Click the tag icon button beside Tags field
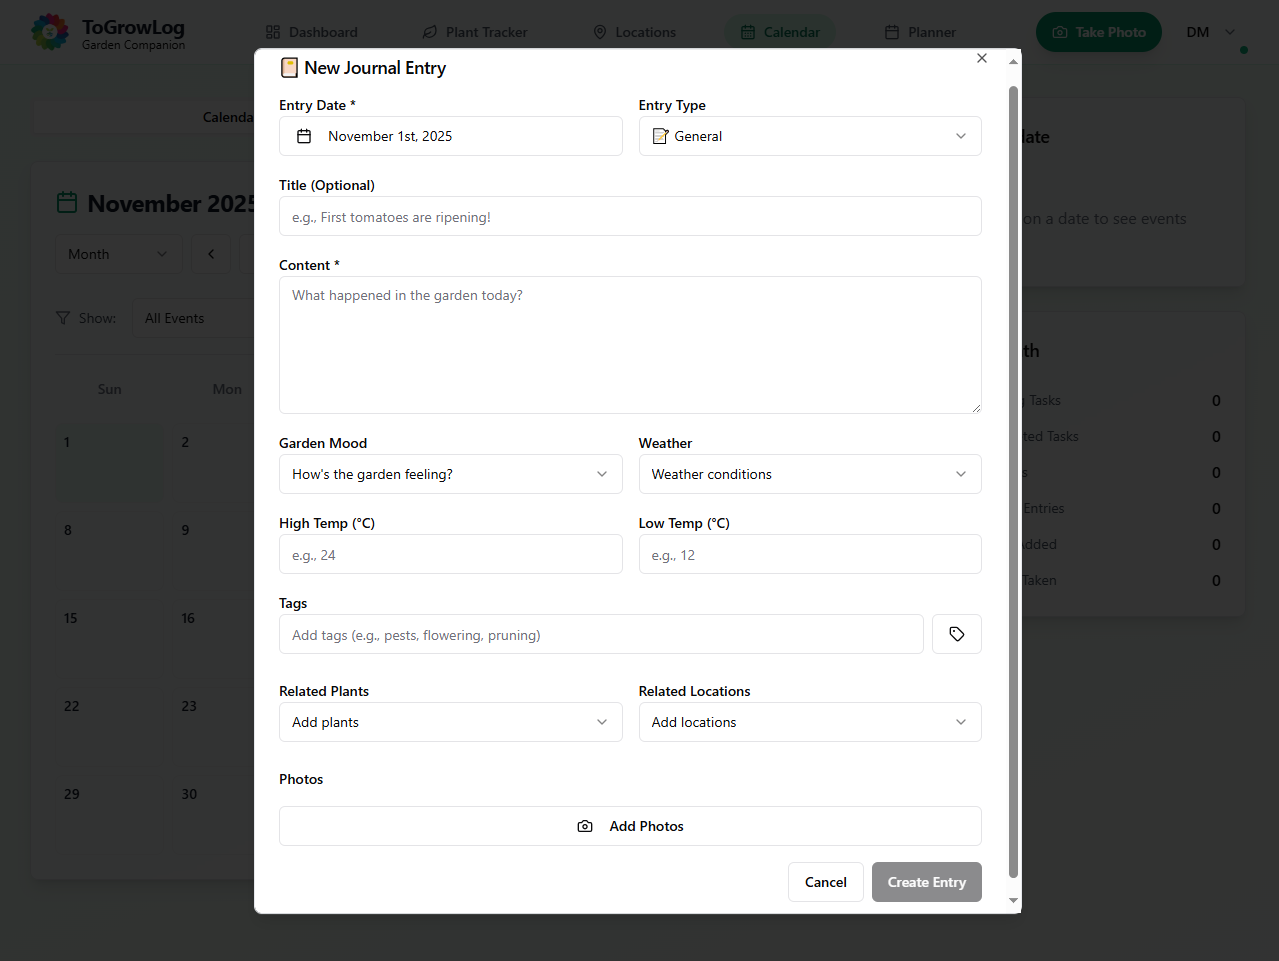 tap(956, 634)
